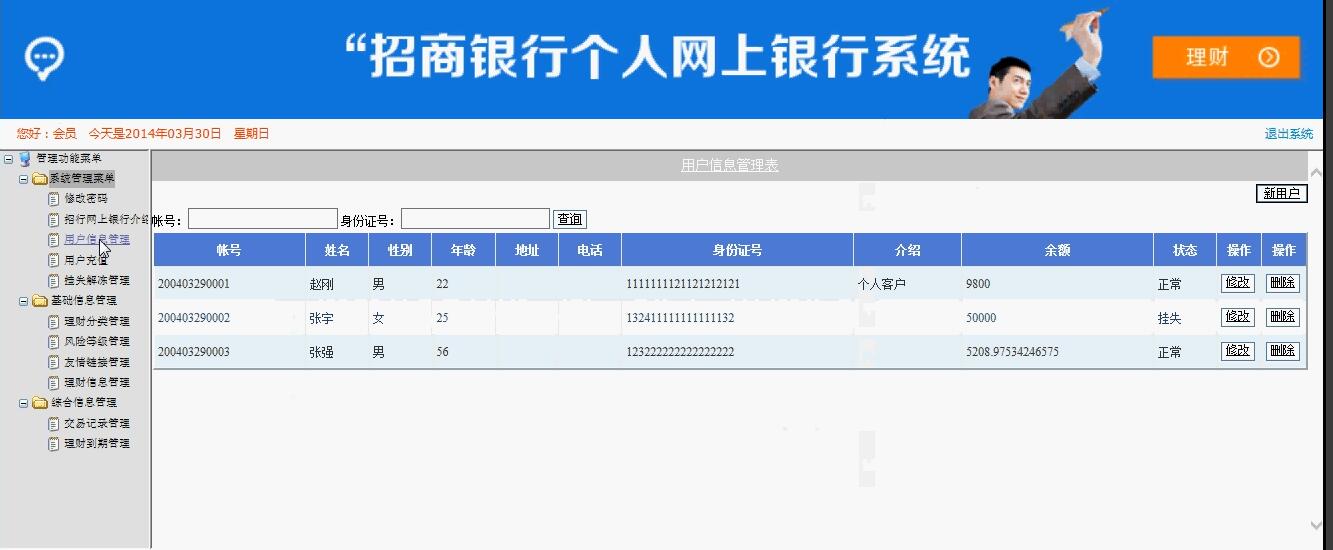Select the 管理功能菜单 root label
Image resolution: width=1333 pixels, height=550 pixels.
(69, 159)
